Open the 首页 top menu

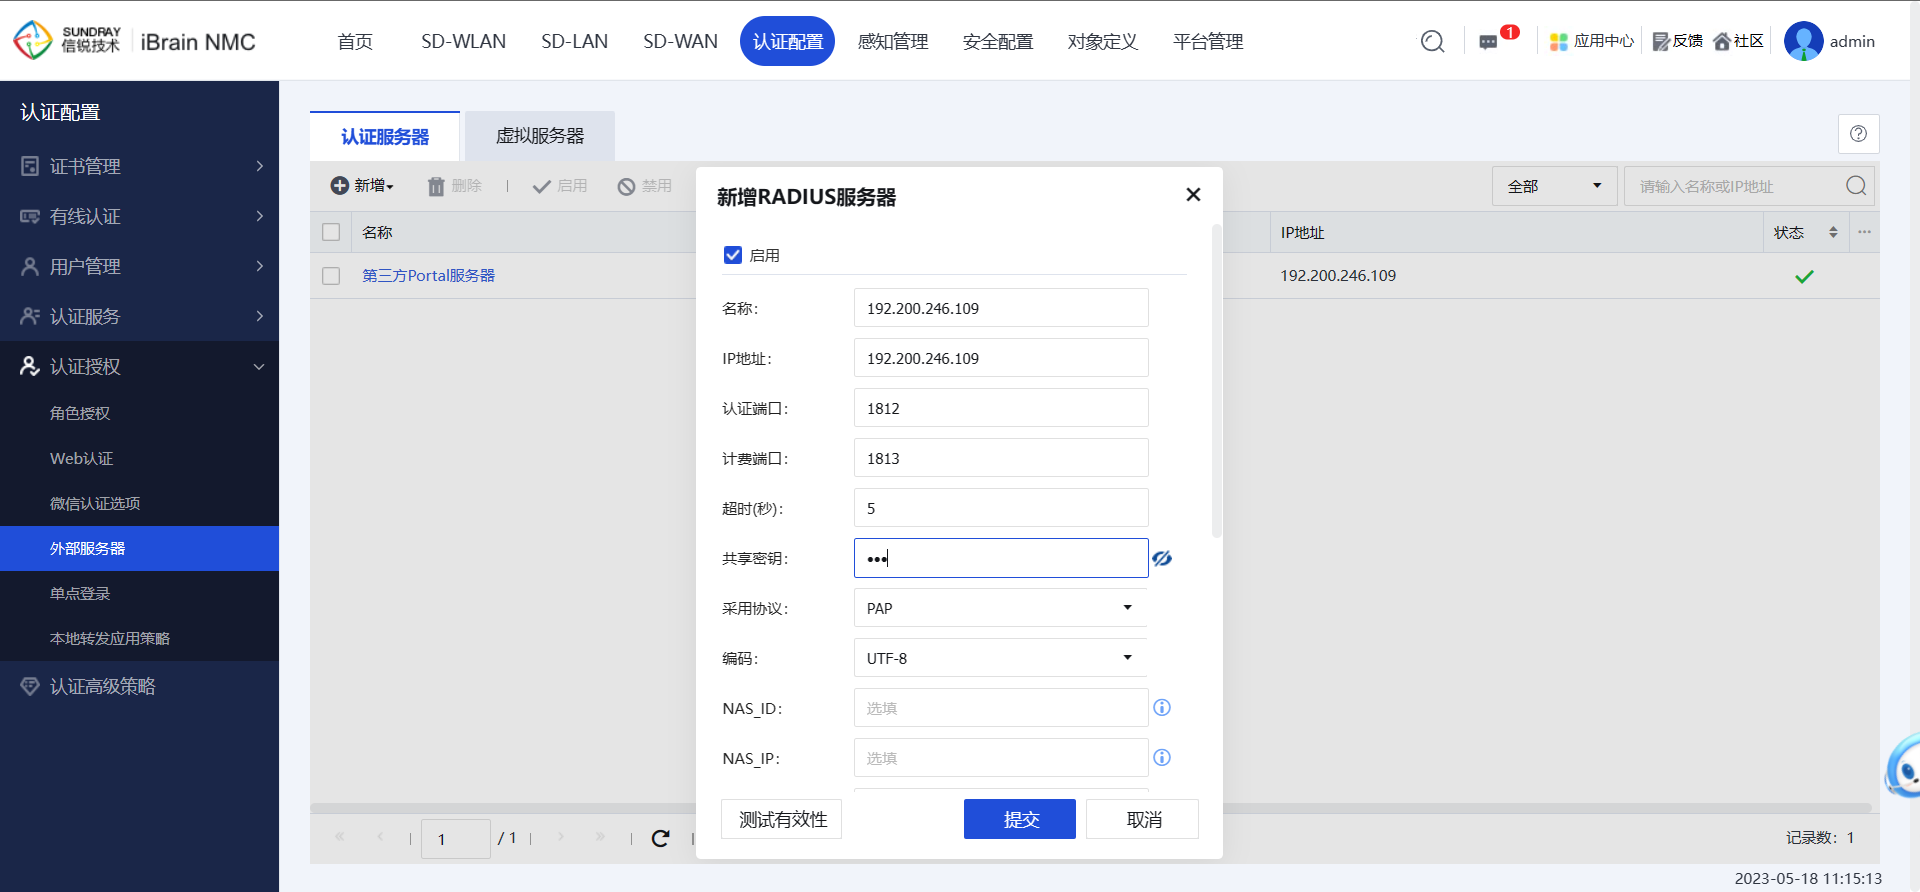click(x=355, y=41)
